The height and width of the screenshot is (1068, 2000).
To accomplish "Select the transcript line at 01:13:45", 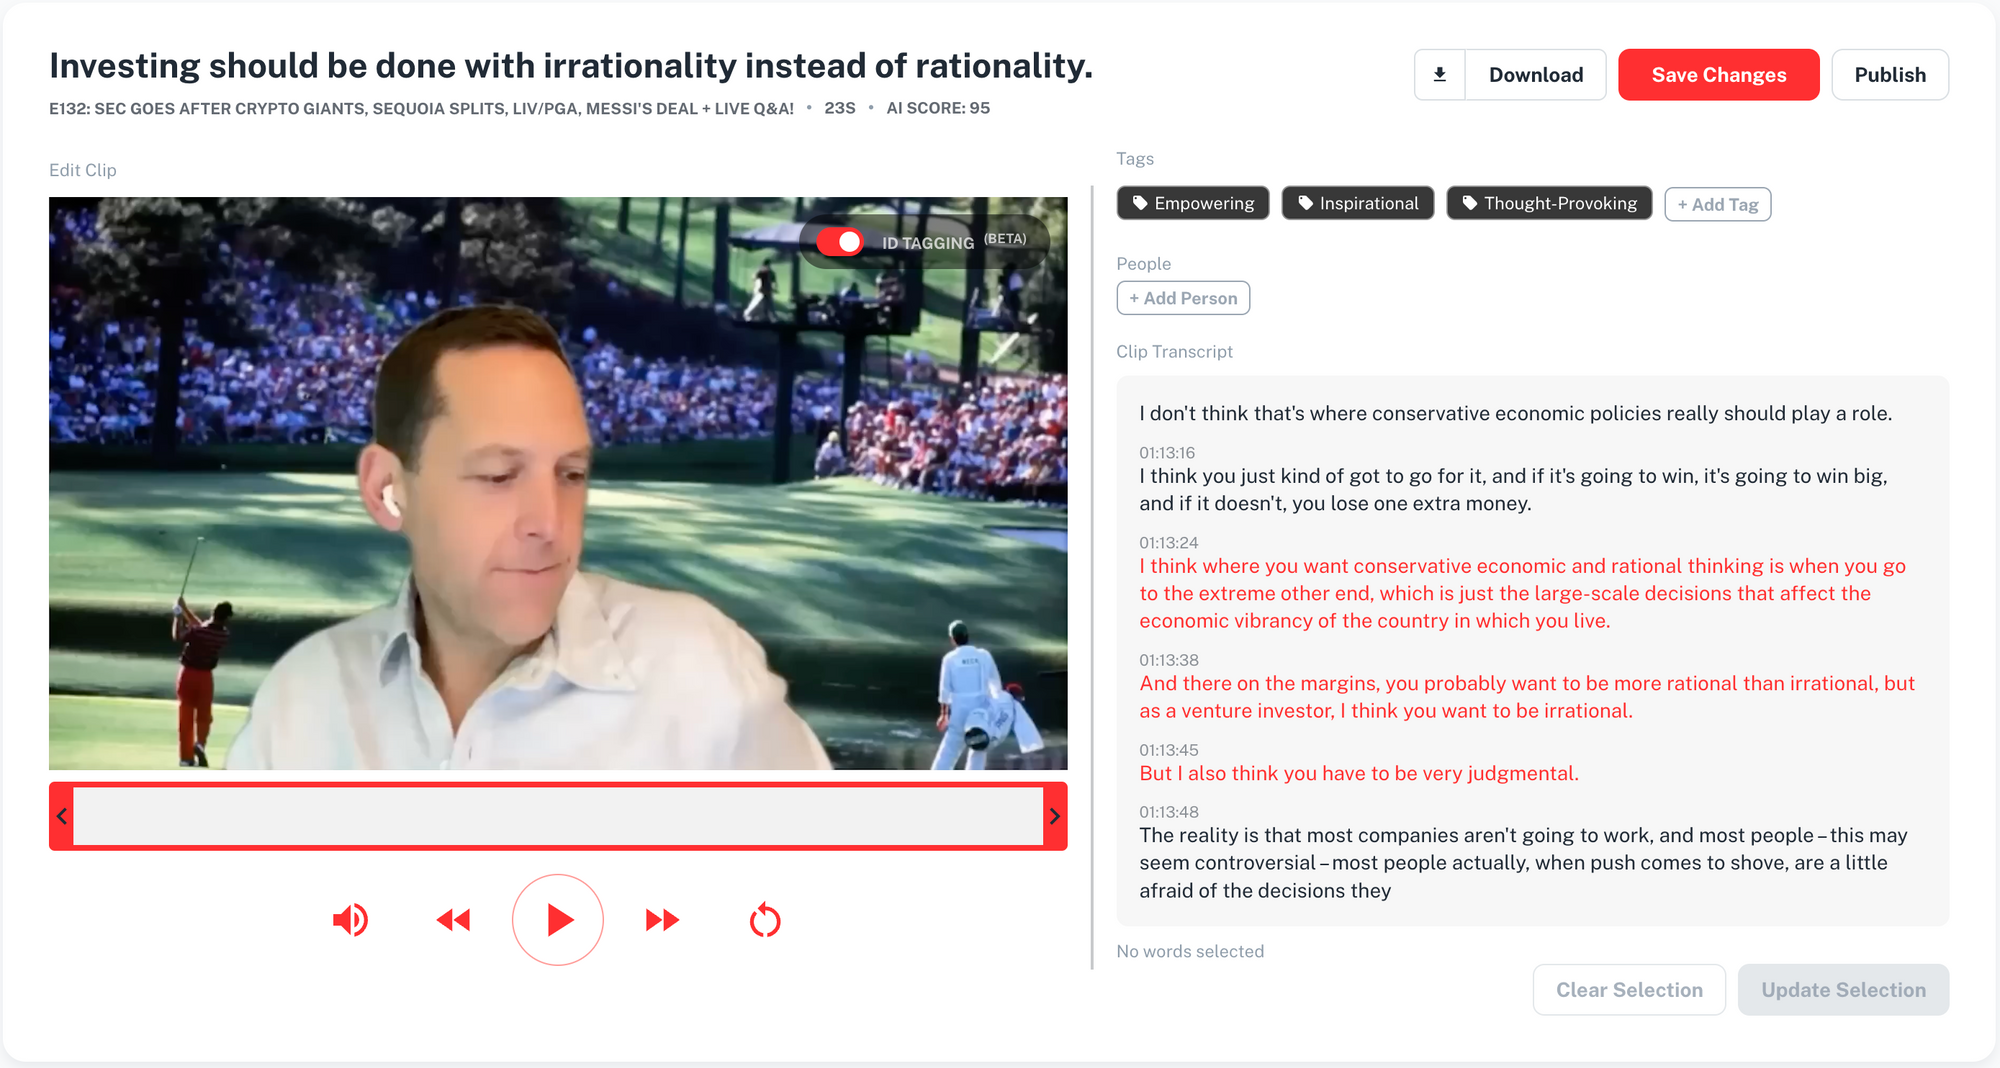I will (x=1359, y=773).
